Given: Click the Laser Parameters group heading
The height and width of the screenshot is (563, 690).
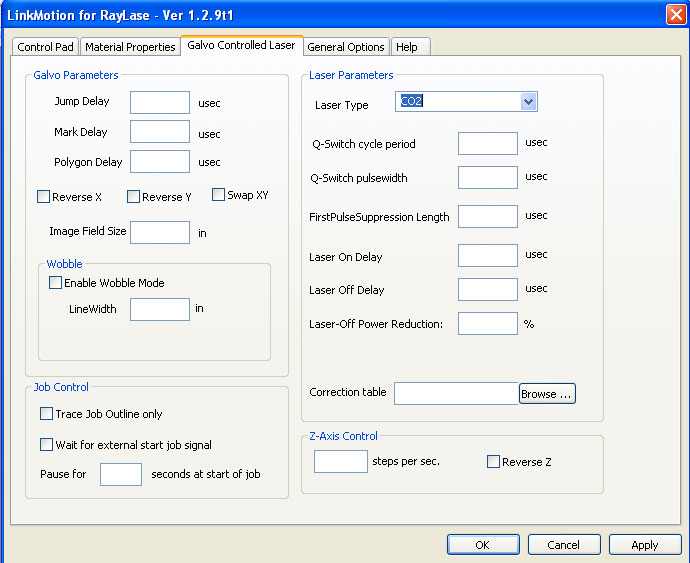Looking at the screenshot, I should [351, 75].
